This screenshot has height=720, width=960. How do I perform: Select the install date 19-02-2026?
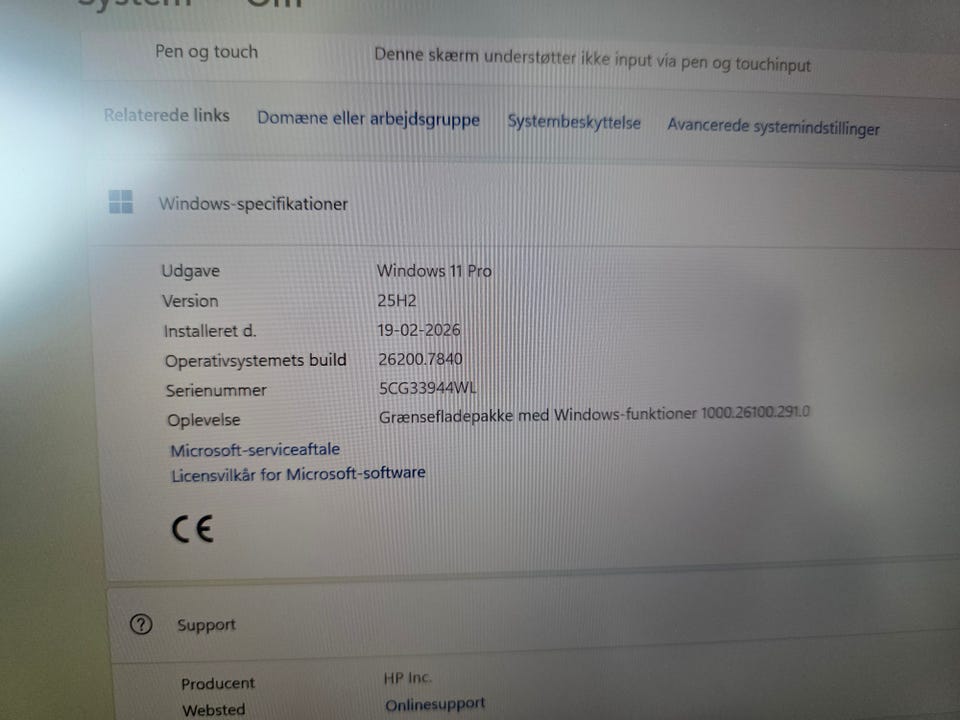(x=419, y=330)
